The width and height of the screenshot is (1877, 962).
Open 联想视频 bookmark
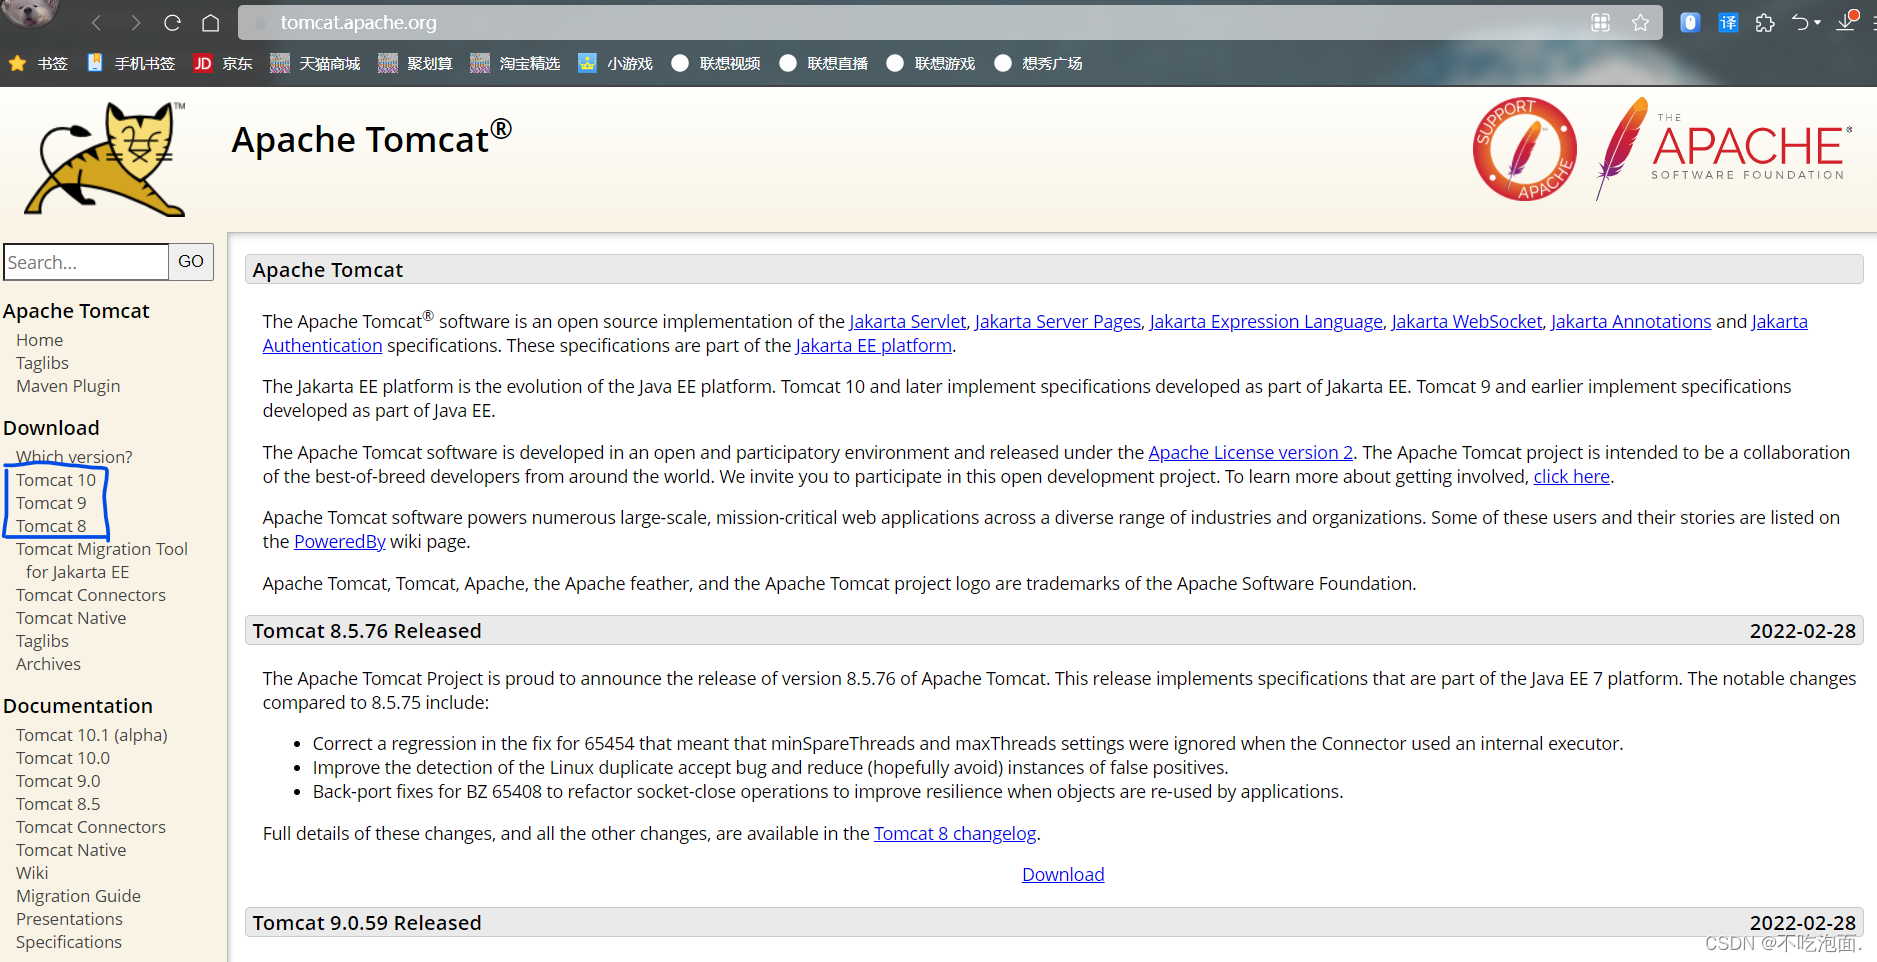pyautogui.click(x=716, y=63)
